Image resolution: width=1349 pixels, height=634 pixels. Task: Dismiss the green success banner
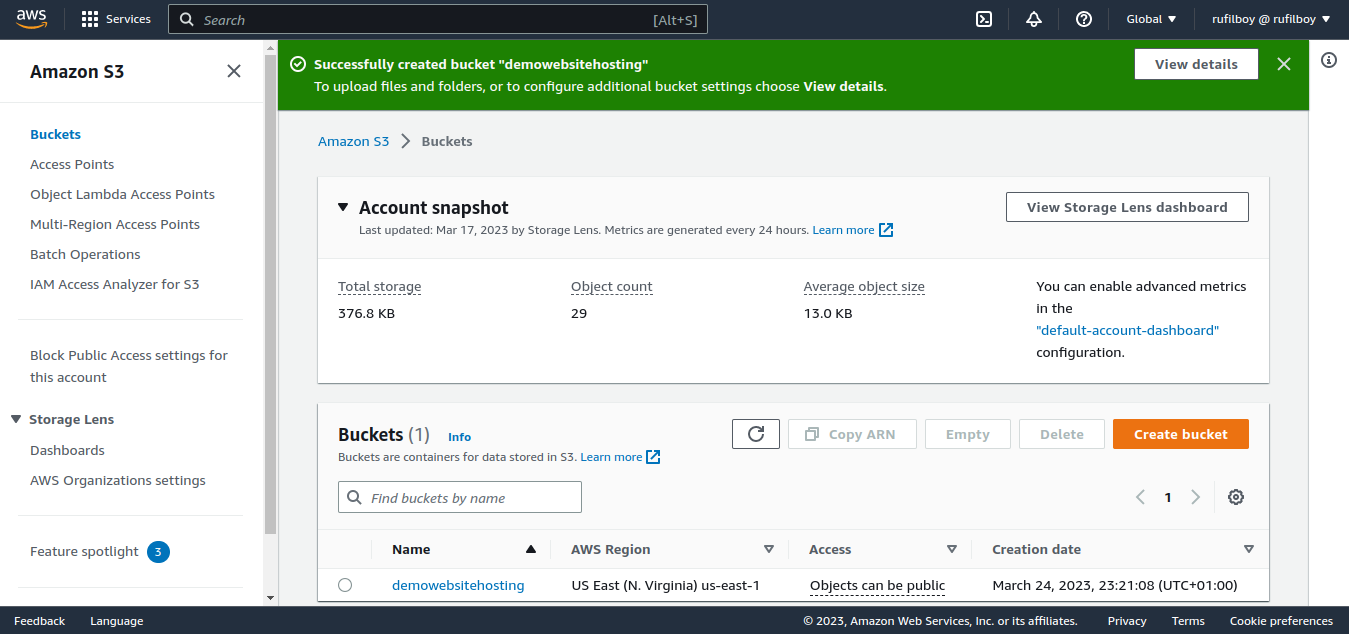pyautogui.click(x=1284, y=64)
